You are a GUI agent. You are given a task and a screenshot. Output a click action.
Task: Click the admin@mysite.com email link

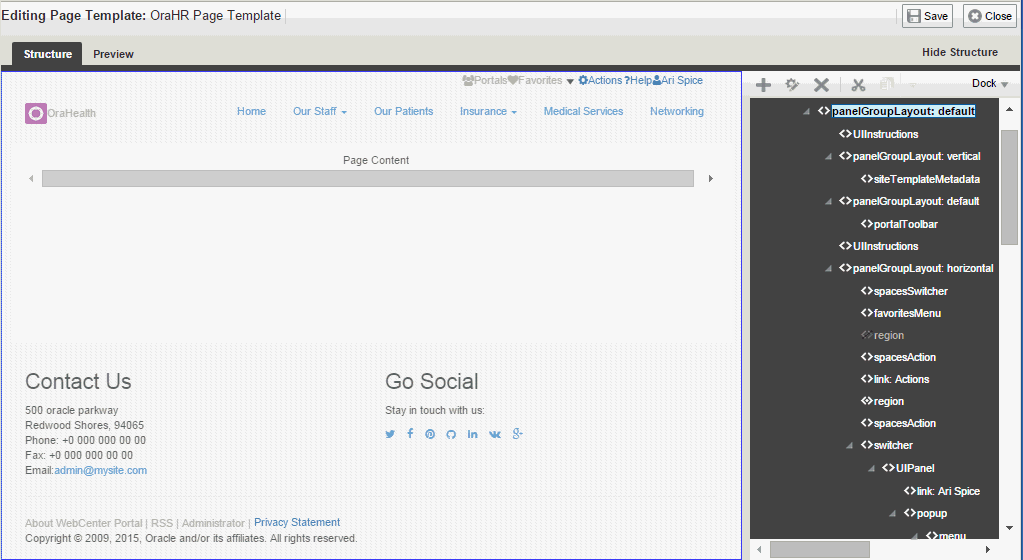point(100,471)
